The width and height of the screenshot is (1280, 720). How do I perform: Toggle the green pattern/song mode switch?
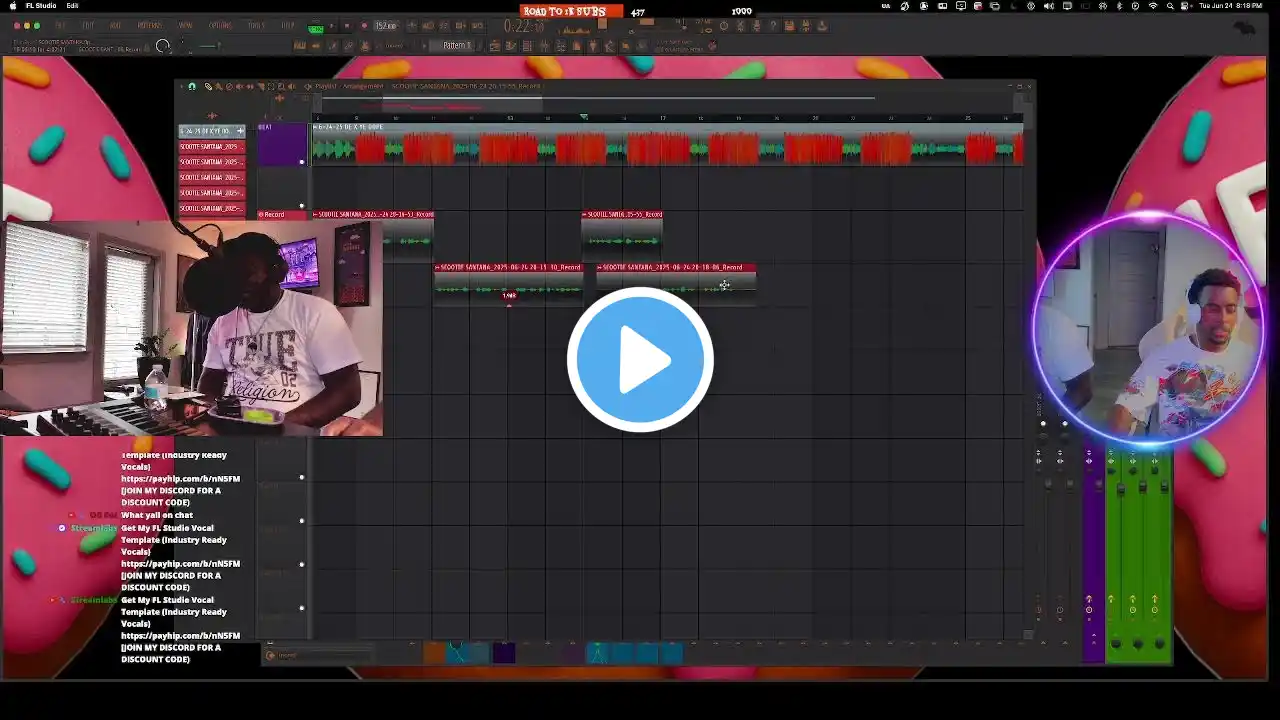pyautogui.click(x=316, y=29)
